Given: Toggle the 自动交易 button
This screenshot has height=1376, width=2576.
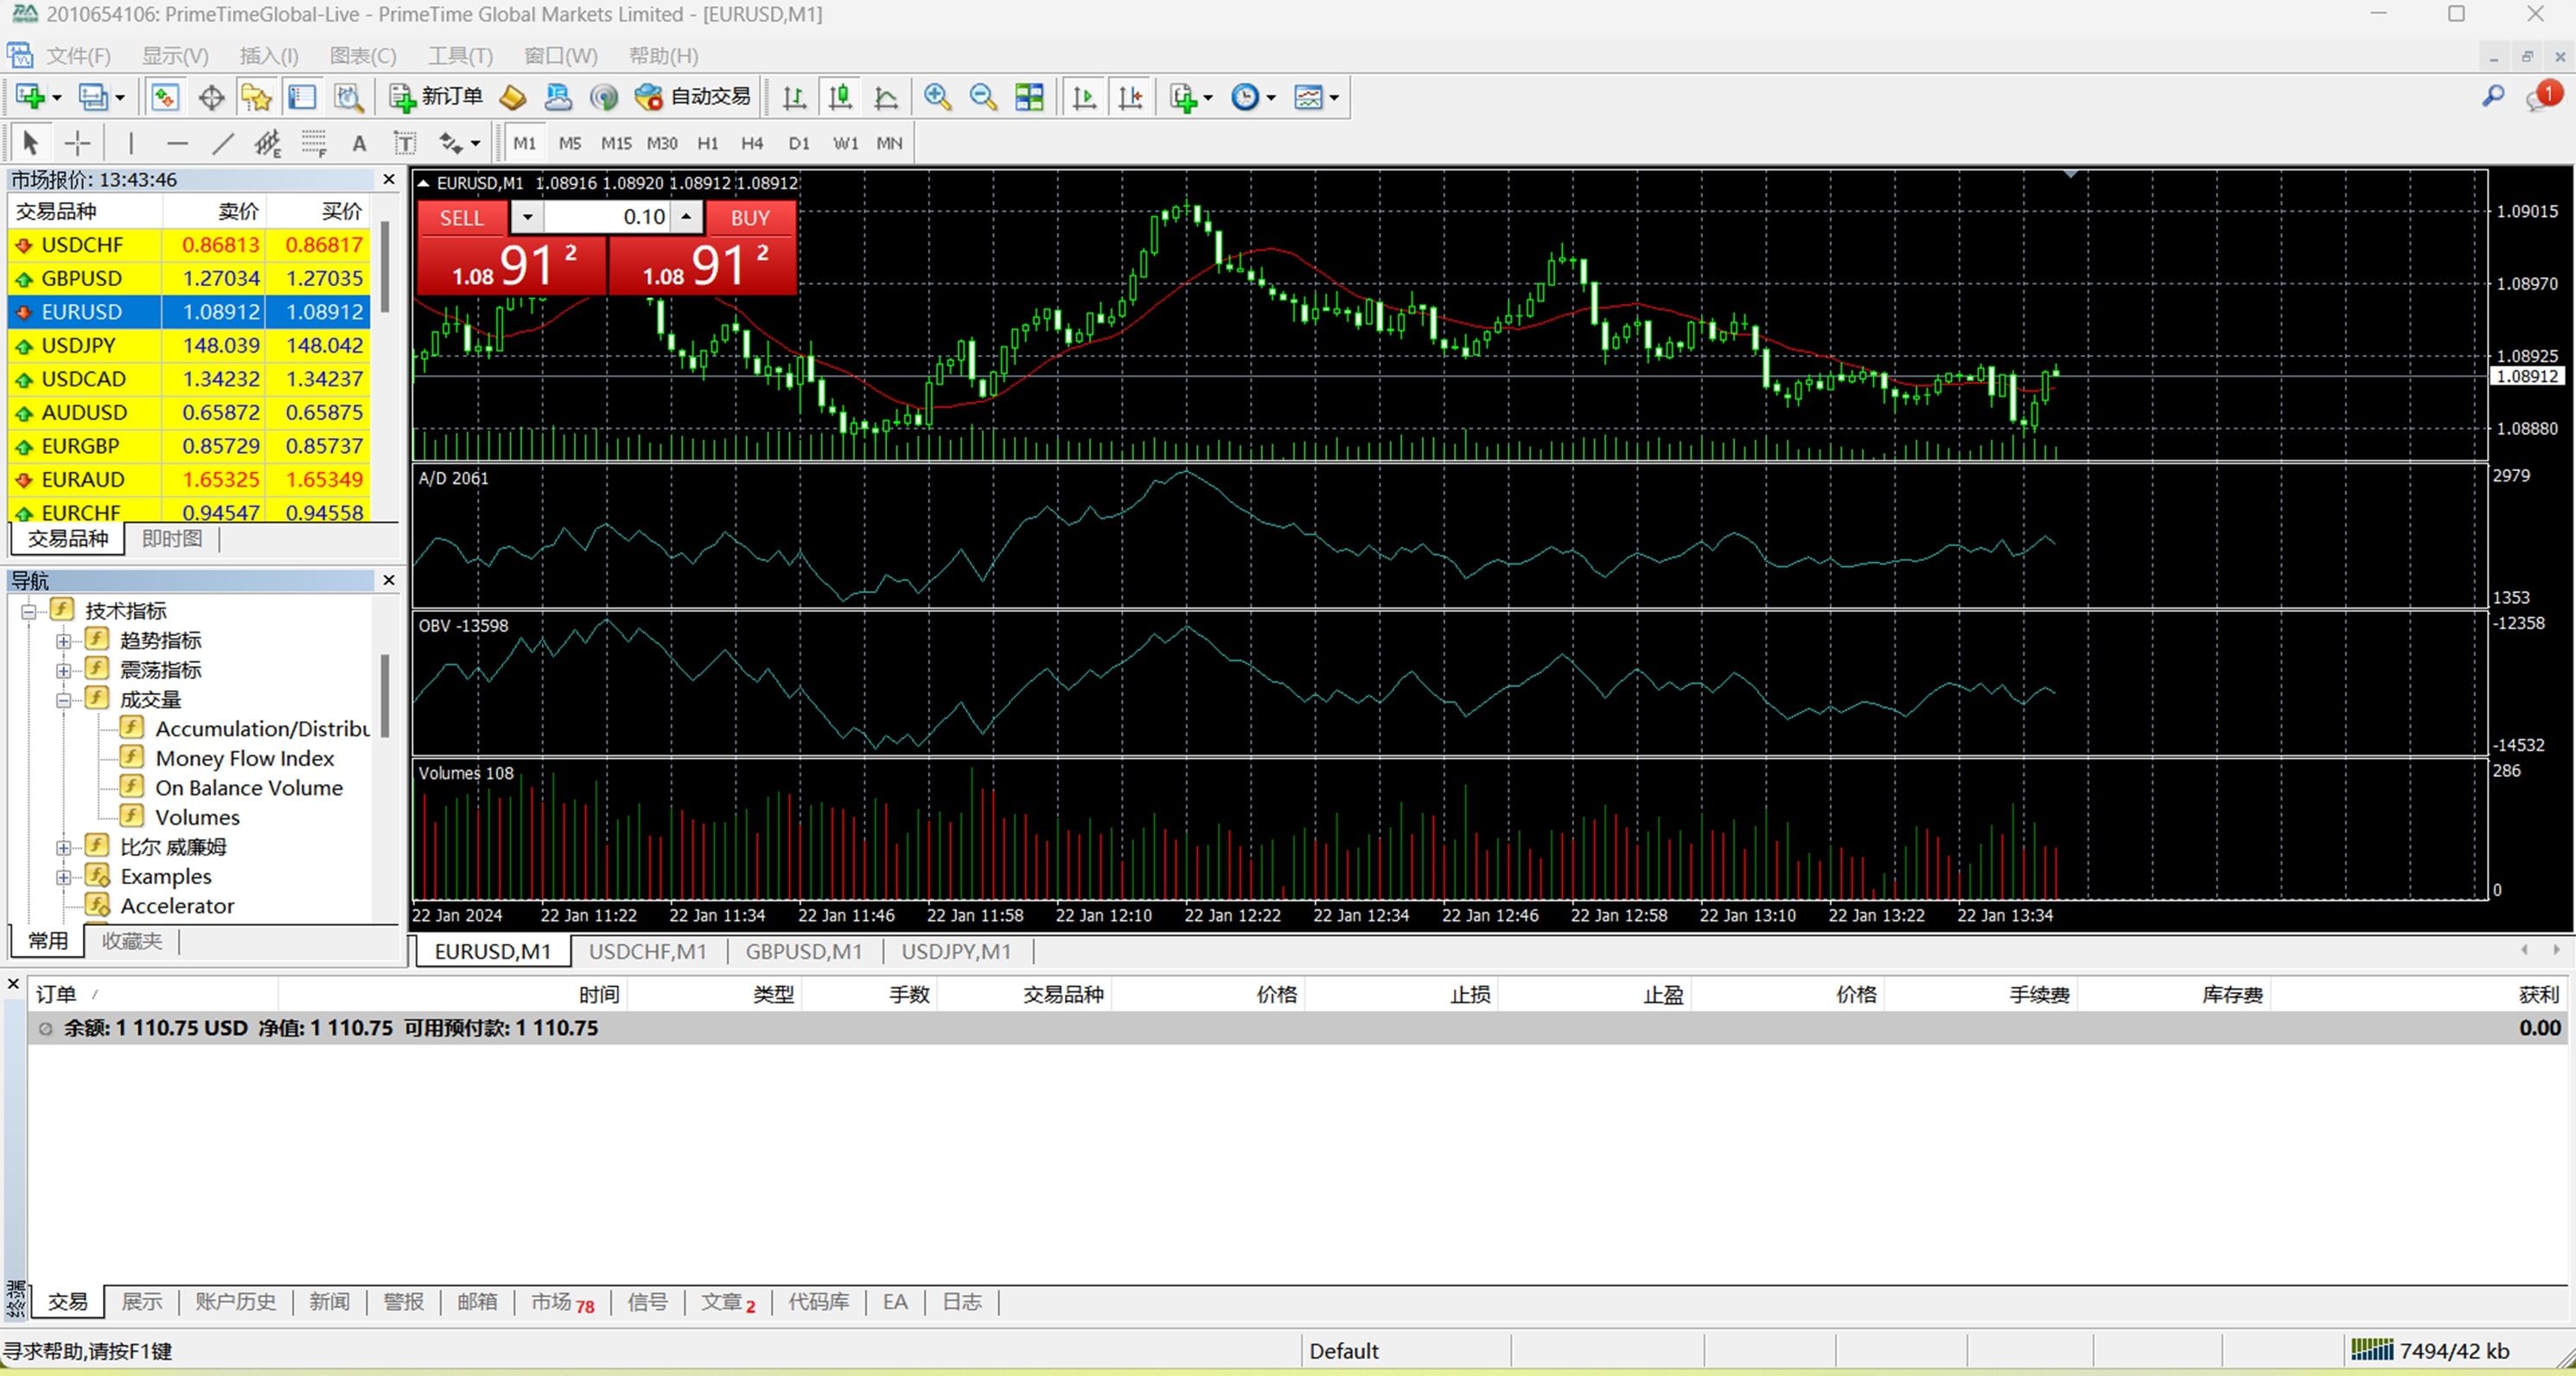Looking at the screenshot, I should pos(692,97).
